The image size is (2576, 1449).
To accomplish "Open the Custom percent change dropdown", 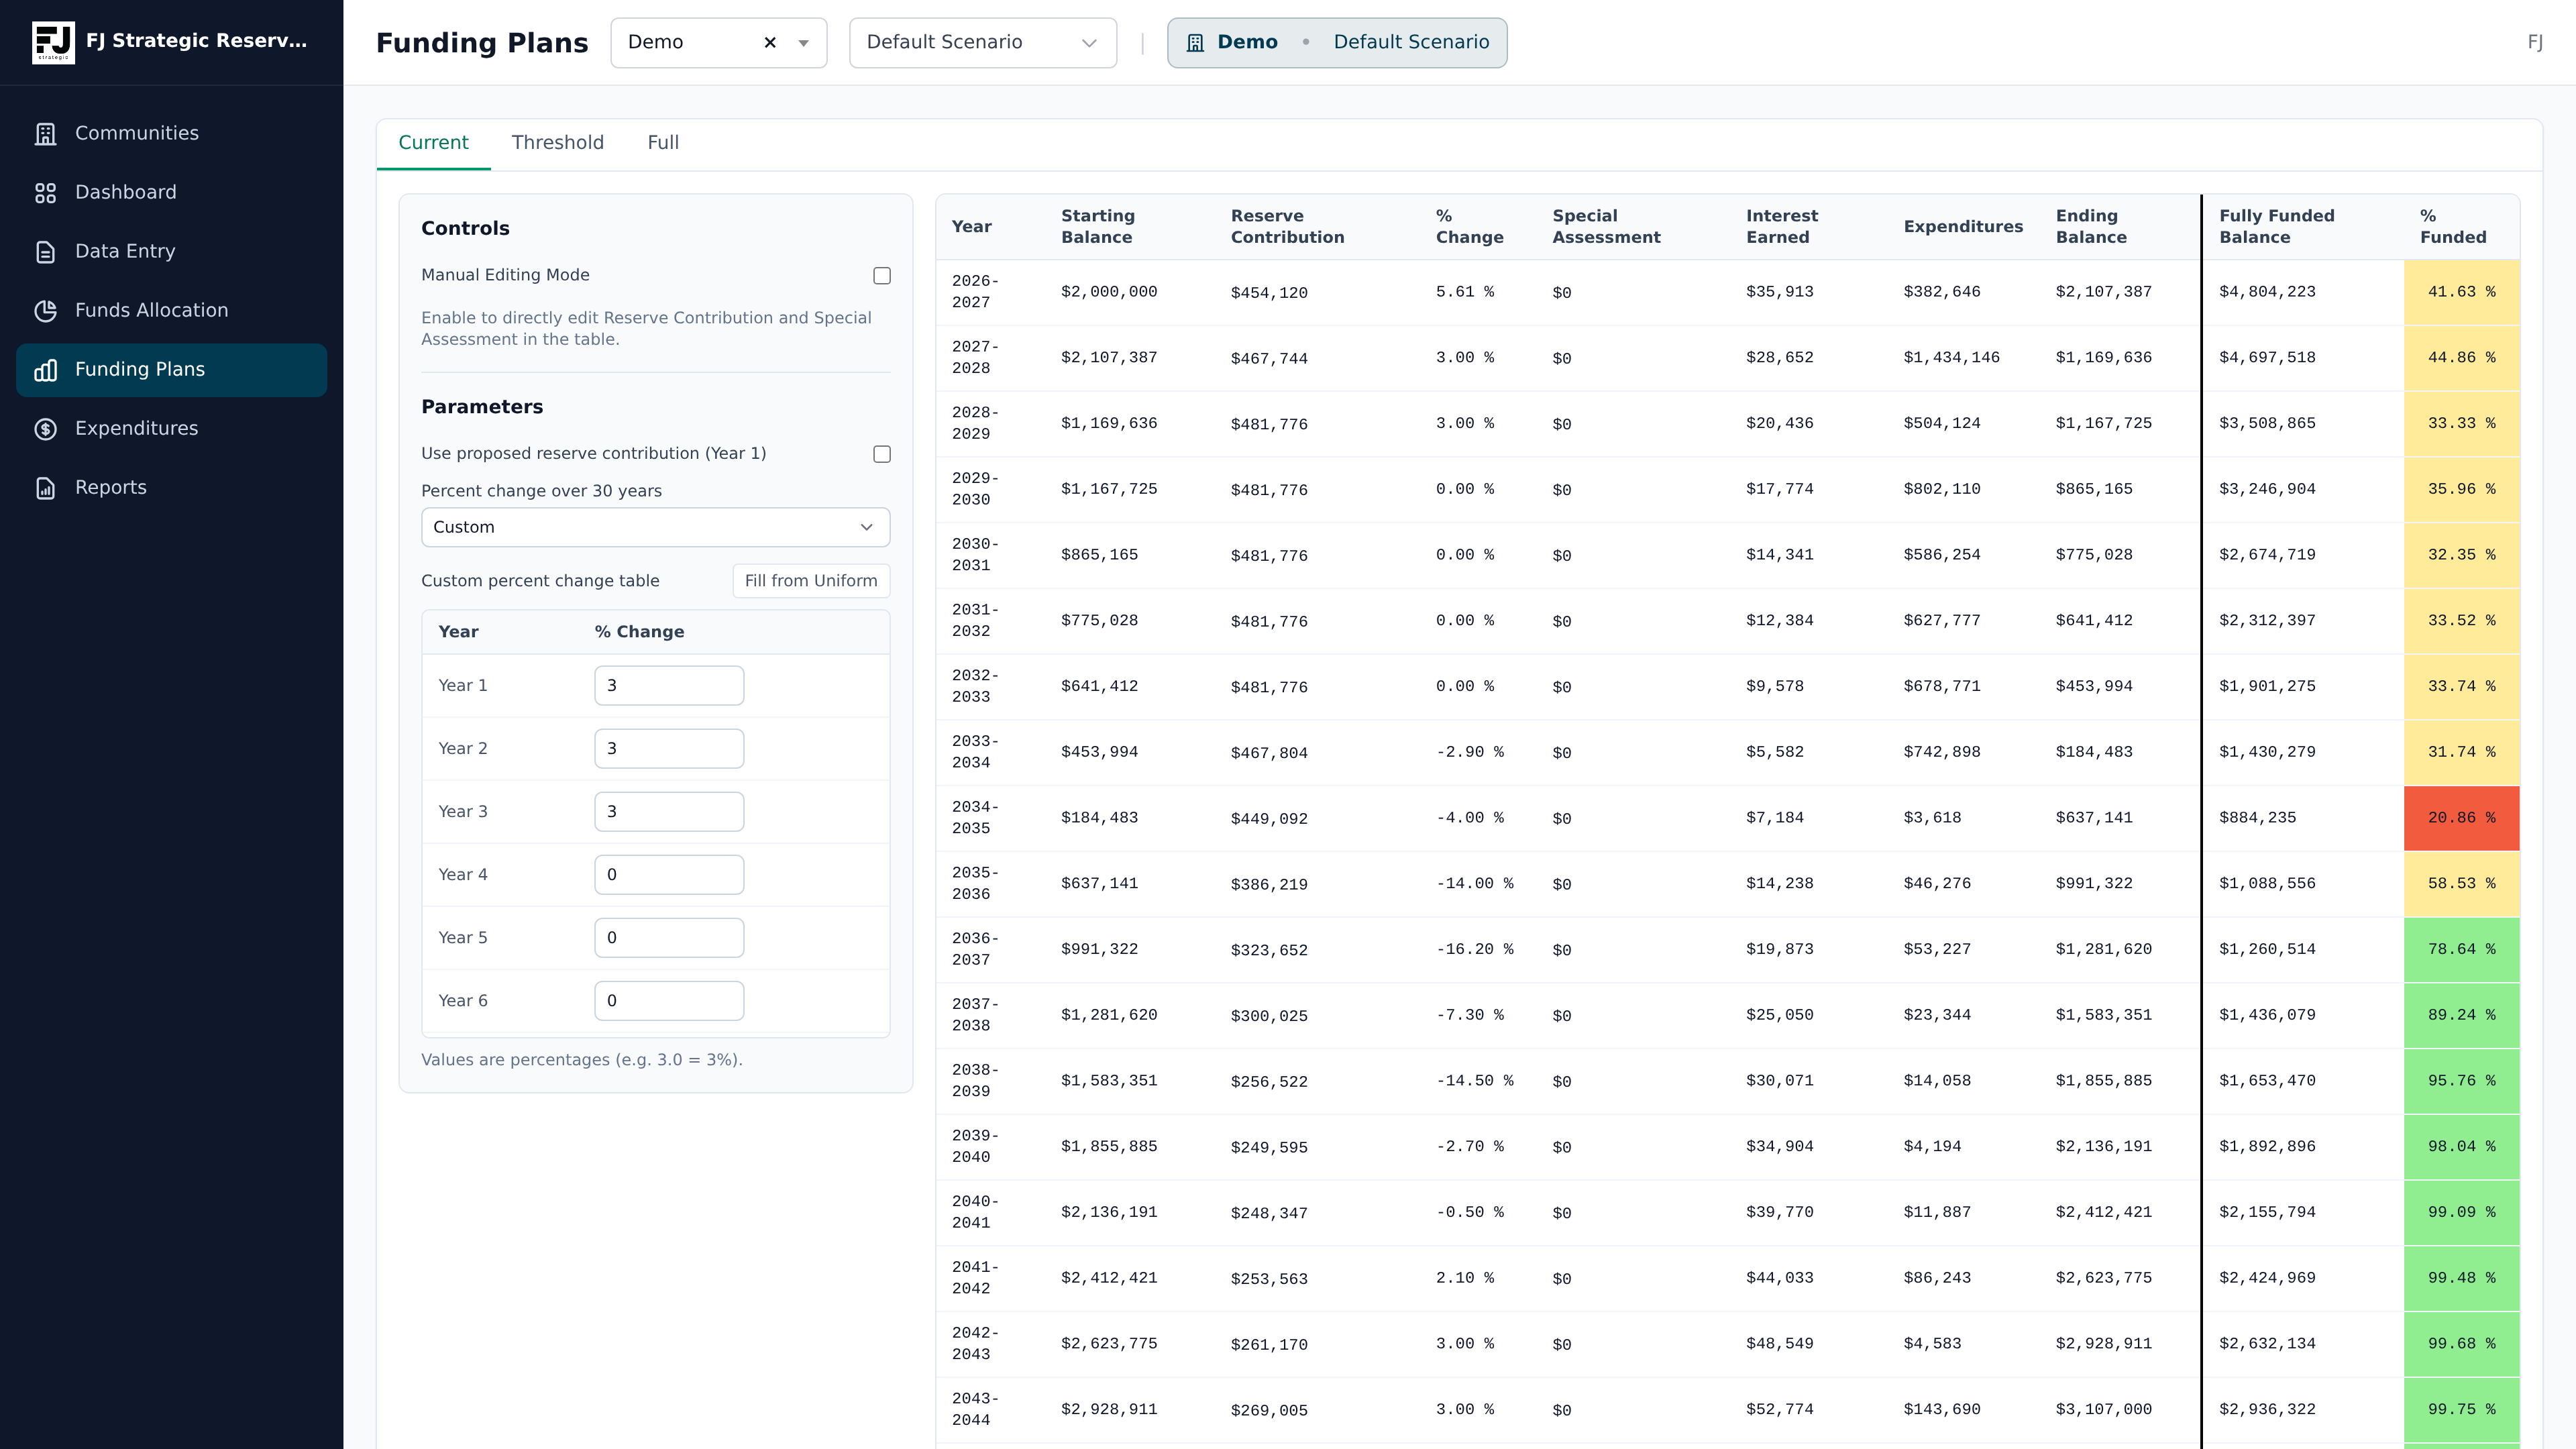I will tap(655, 527).
